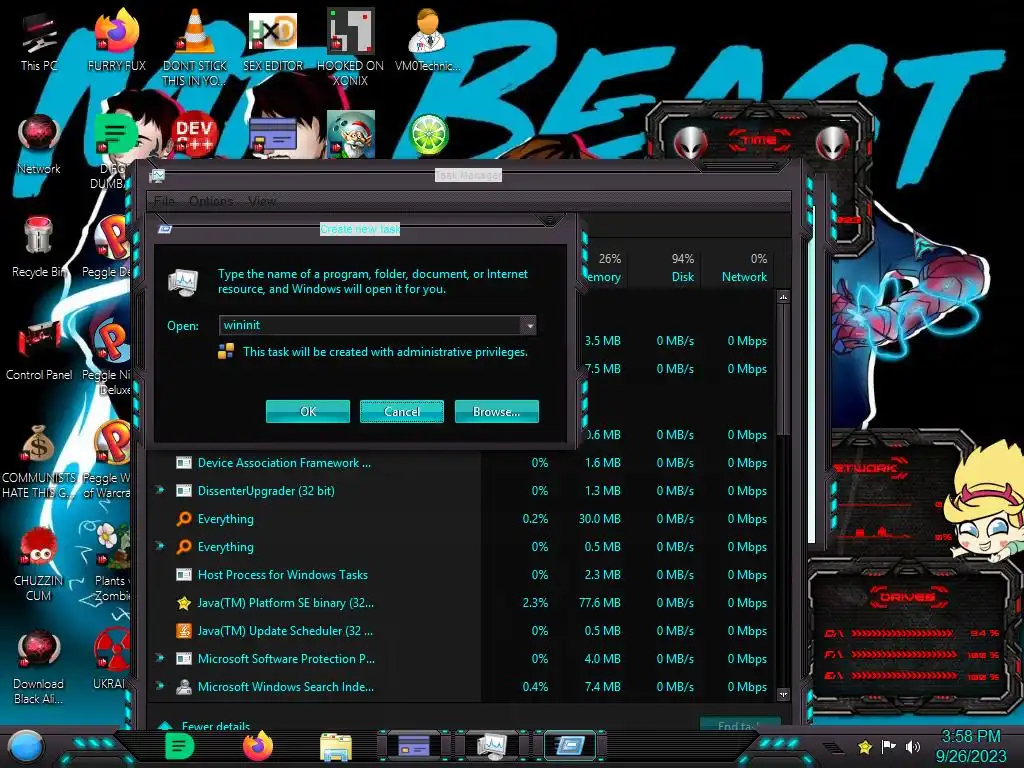Open the View menu in Task Manager
The width and height of the screenshot is (1024, 768).
point(262,201)
